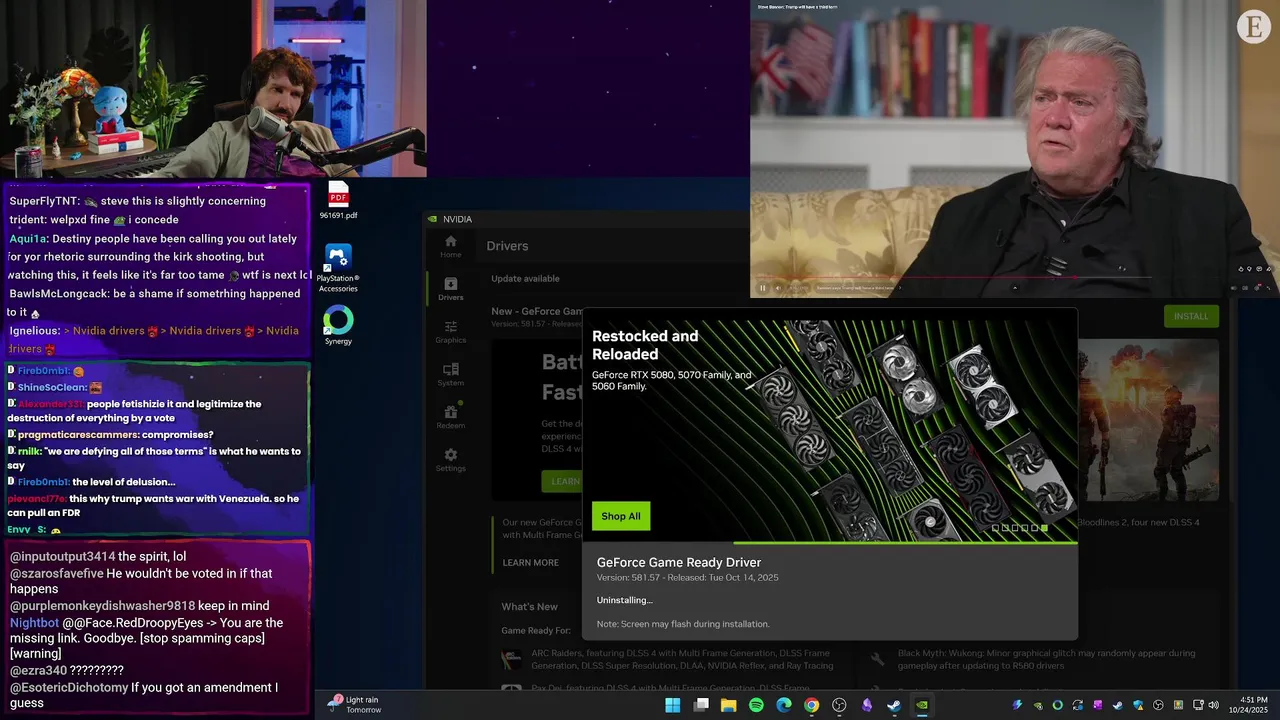Click the Aqui1a chat username
This screenshot has height=720, width=1280.
tap(28, 239)
